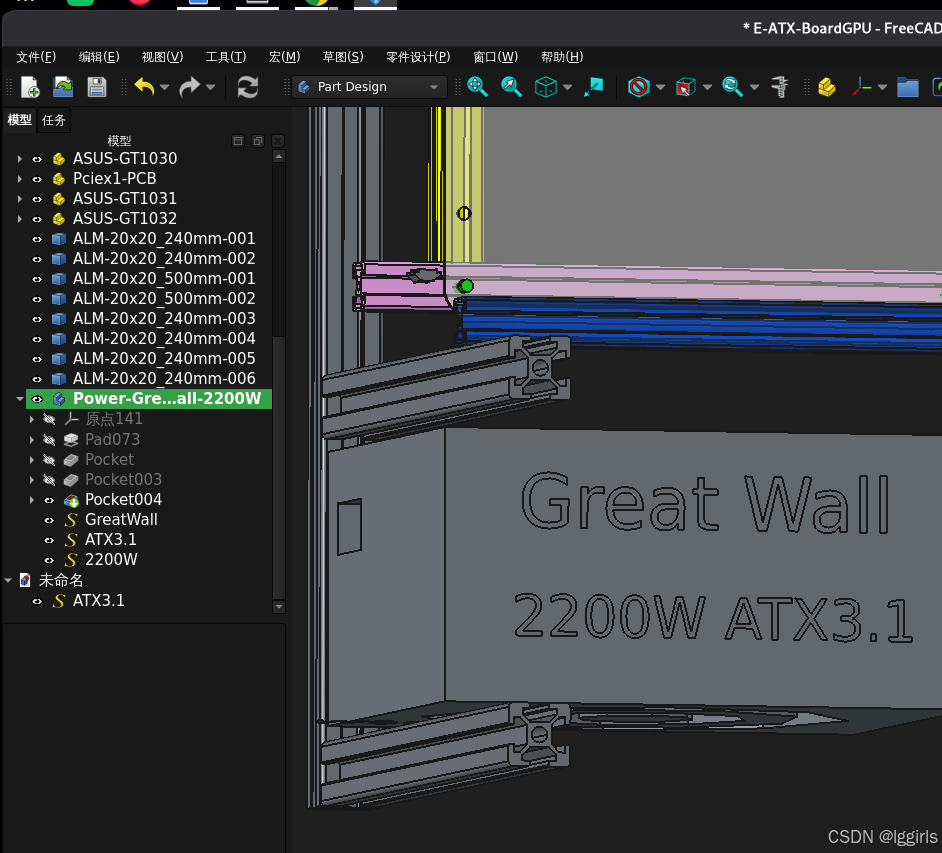942x853 pixels.
Task: Toggle visibility of ASUS-GT1030
Action: click(37, 159)
